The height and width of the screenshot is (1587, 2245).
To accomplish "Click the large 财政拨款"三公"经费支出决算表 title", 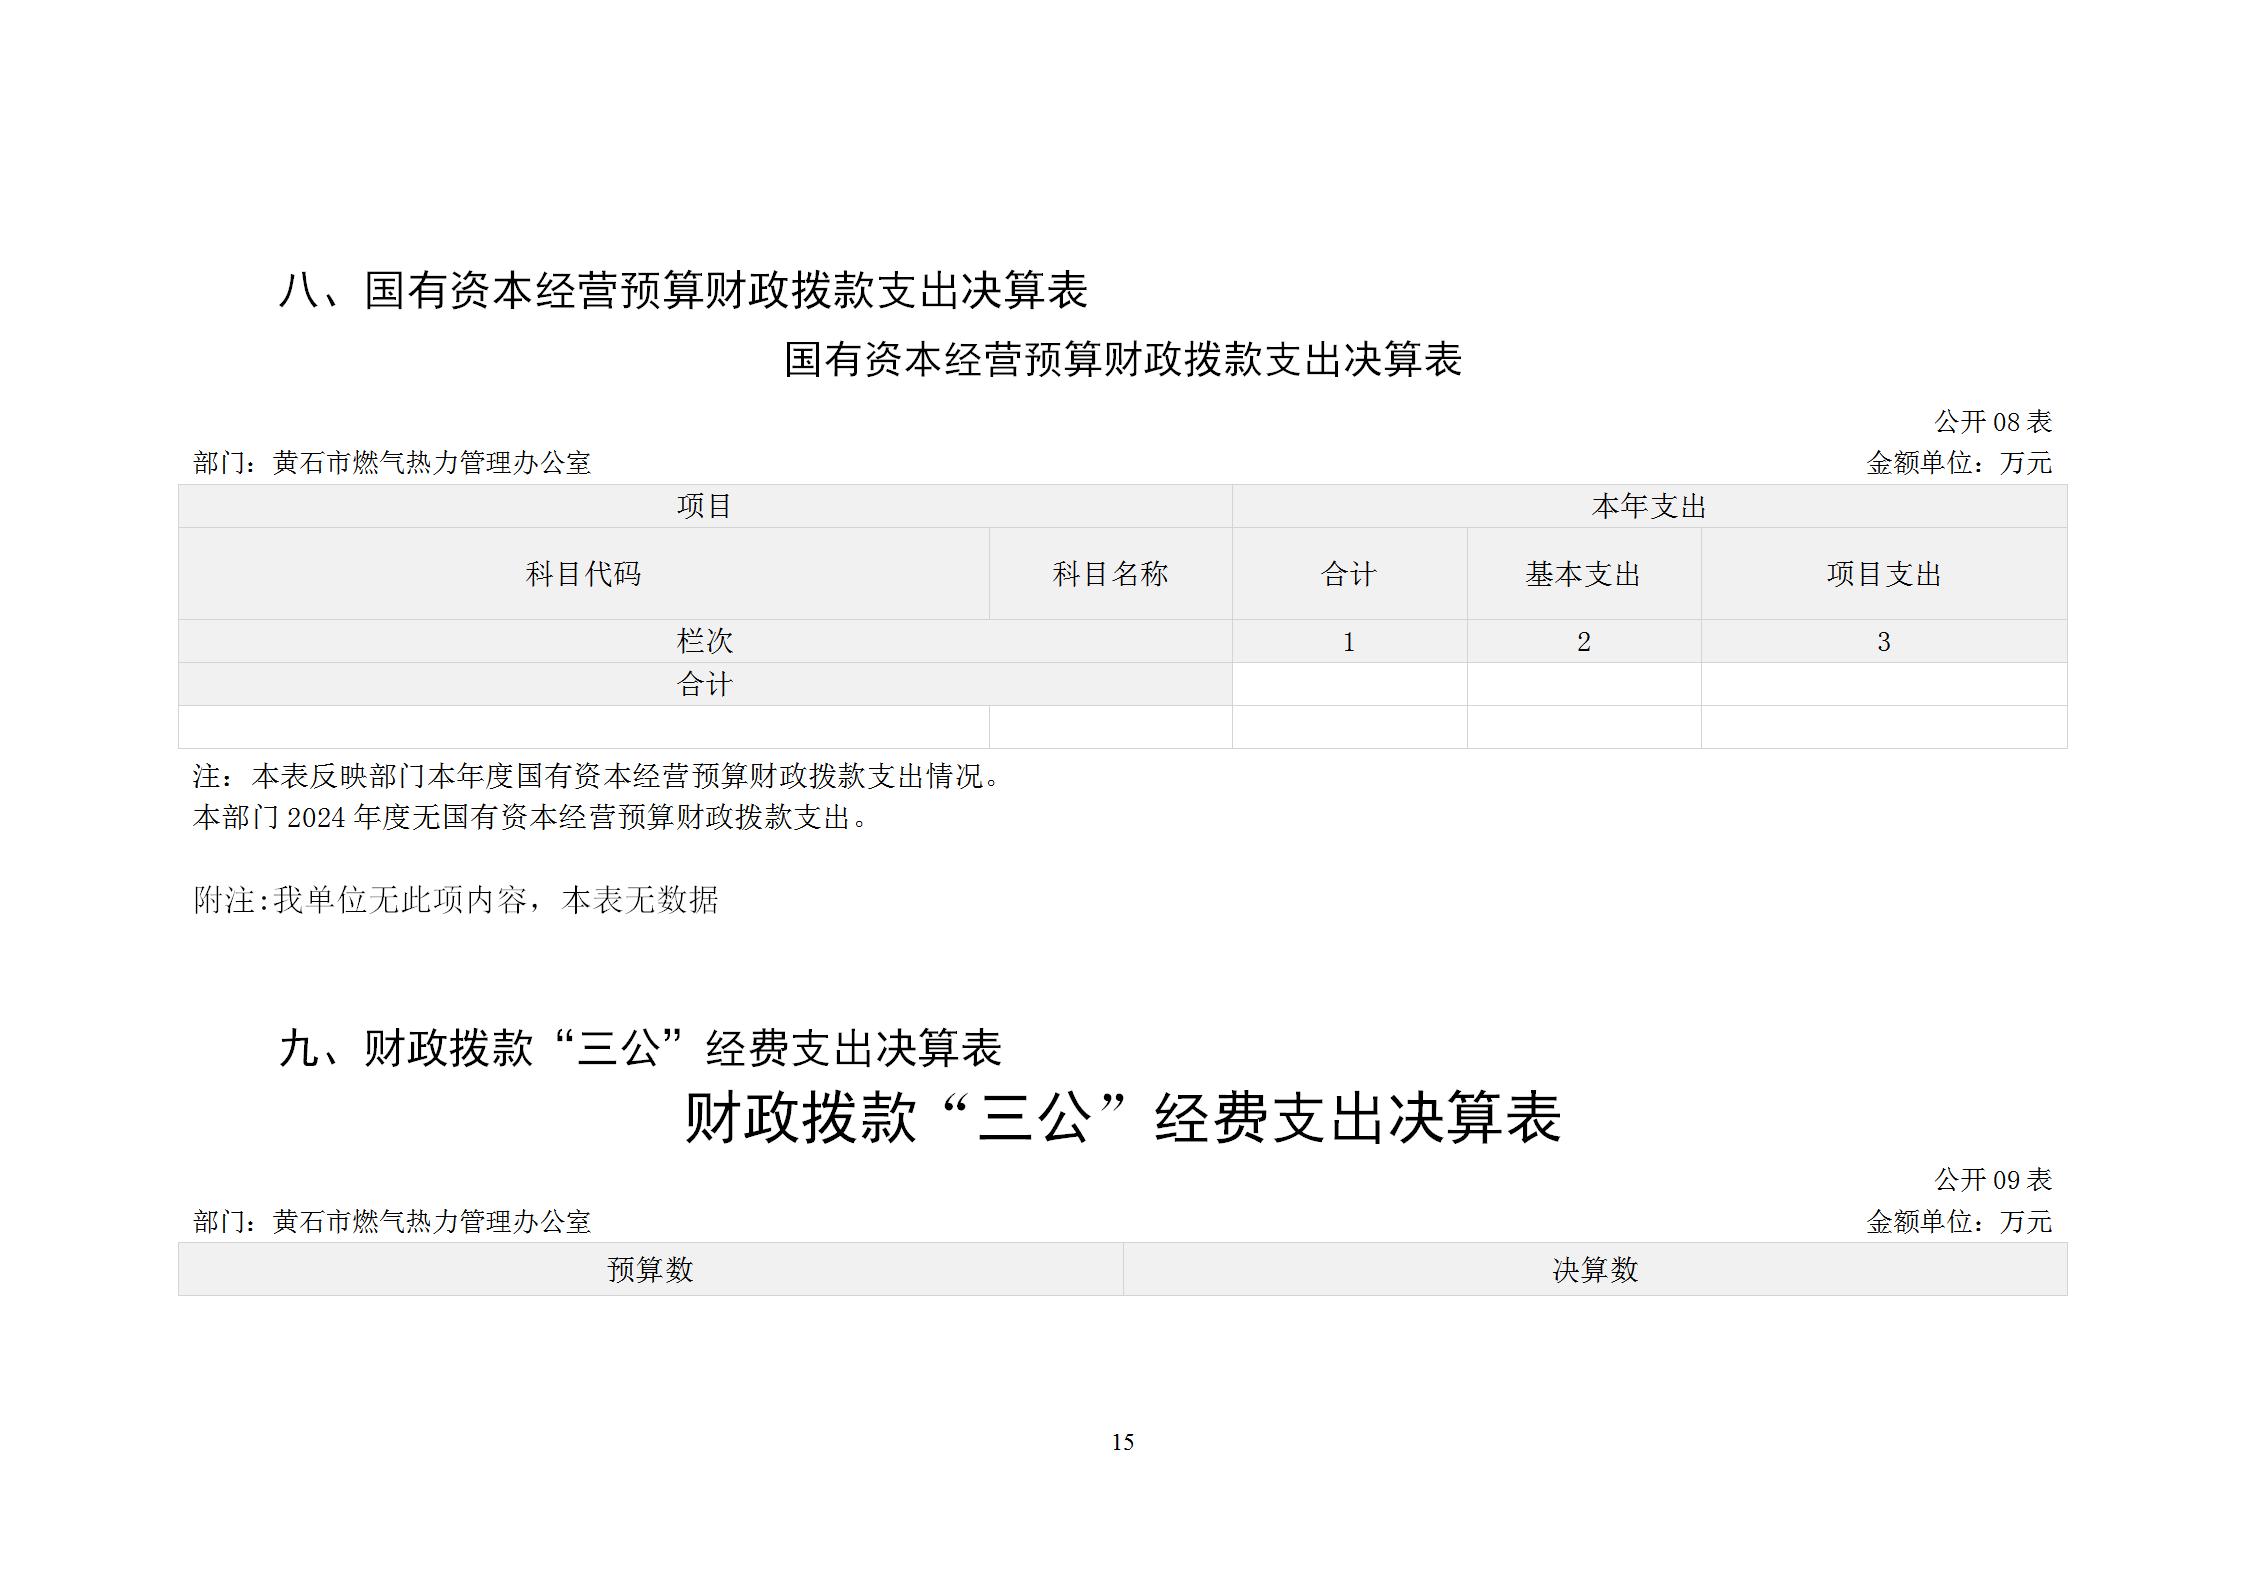I will [x=1122, y=1117].
